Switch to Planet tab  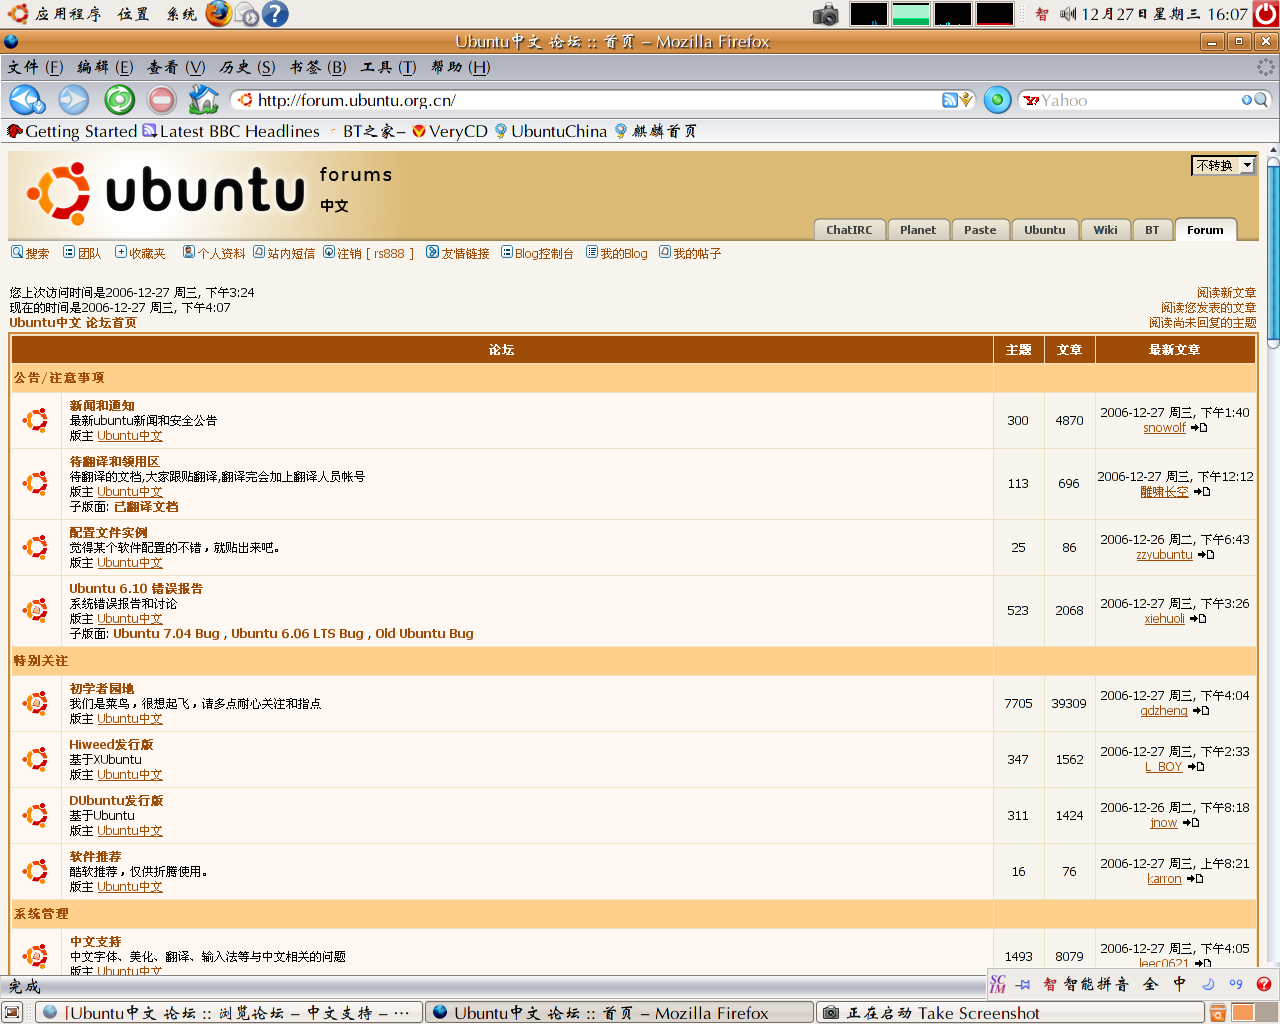tap(918, 229)
